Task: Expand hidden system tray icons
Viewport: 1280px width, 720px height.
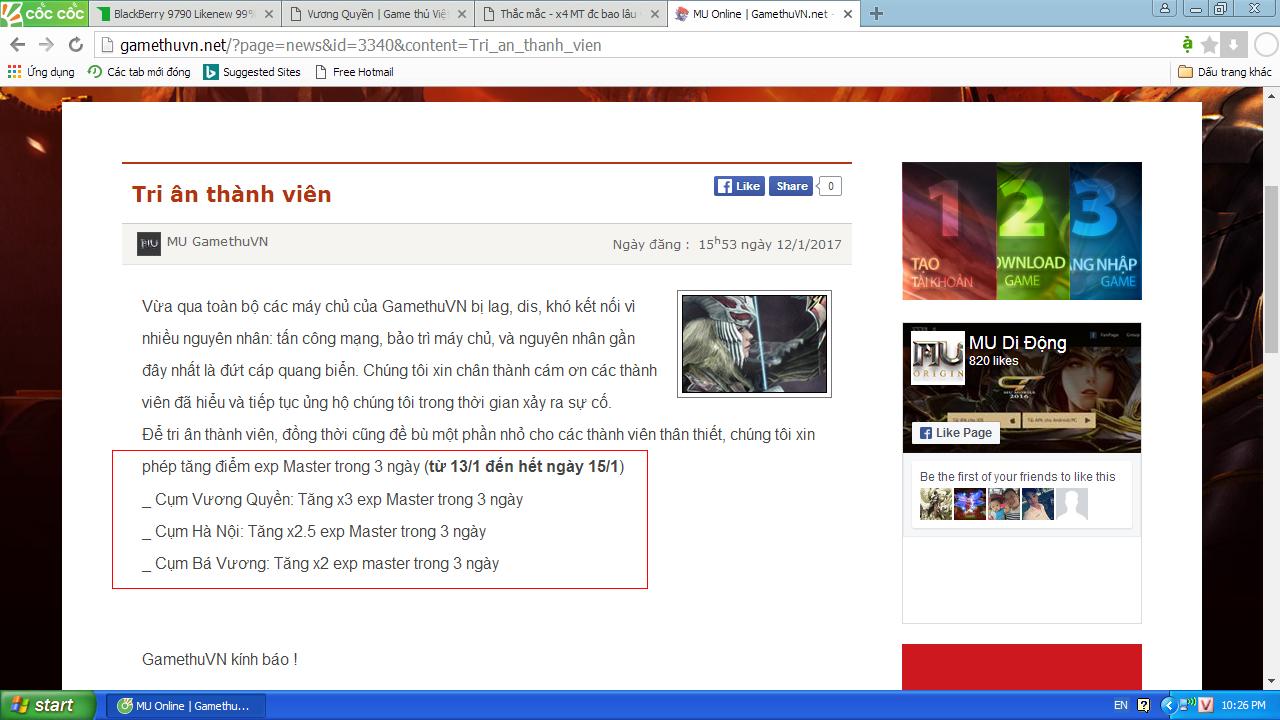Action: [x=1167, y=705]
